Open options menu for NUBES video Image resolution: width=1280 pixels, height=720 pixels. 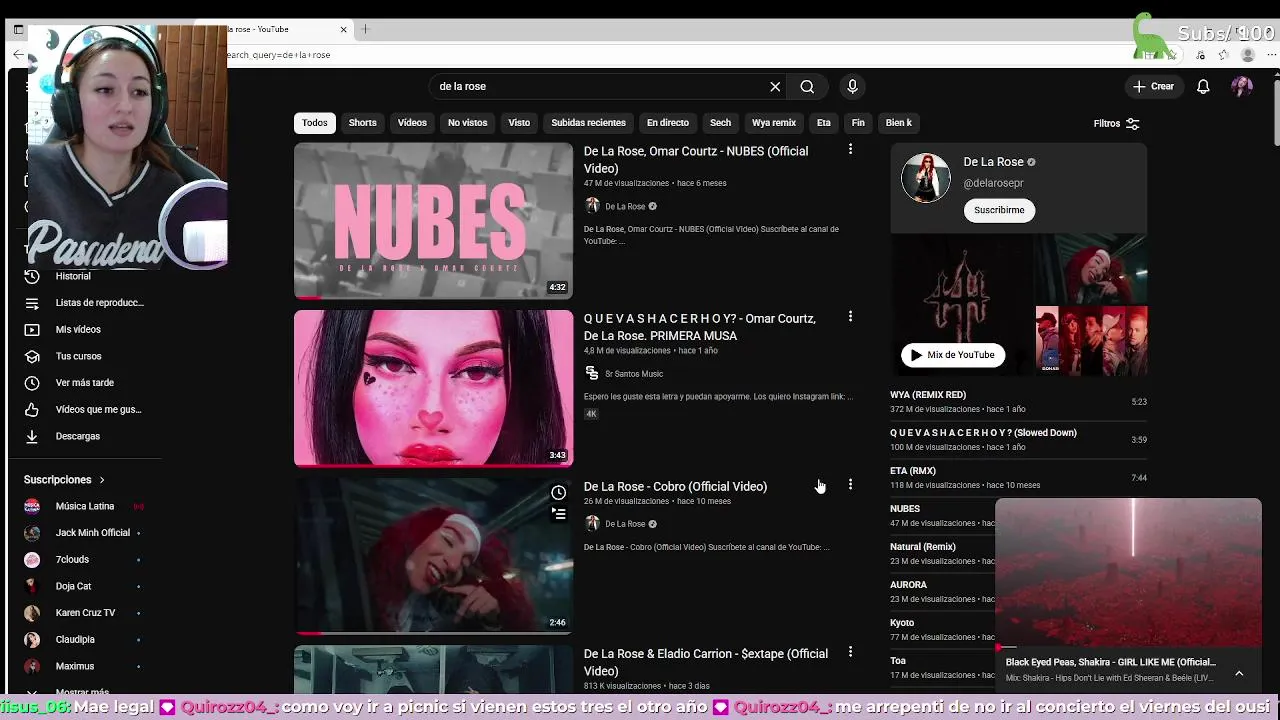[850, 150]
